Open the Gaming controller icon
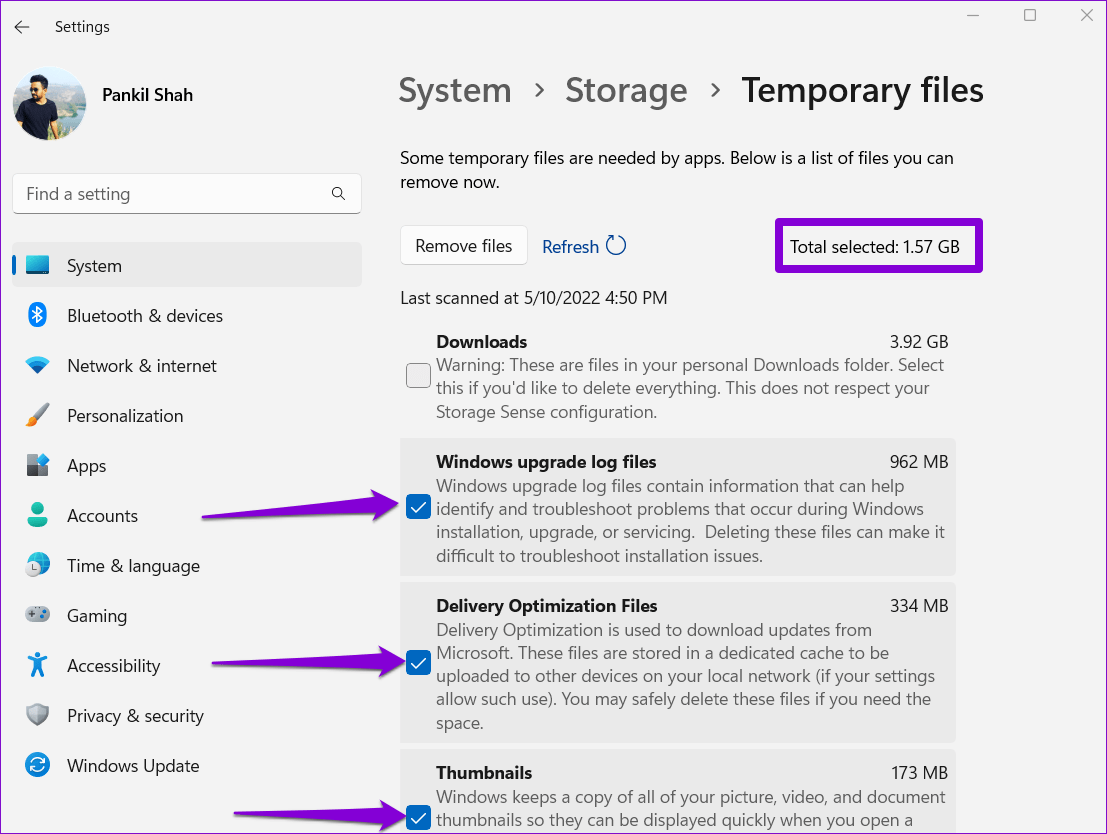 37,615
